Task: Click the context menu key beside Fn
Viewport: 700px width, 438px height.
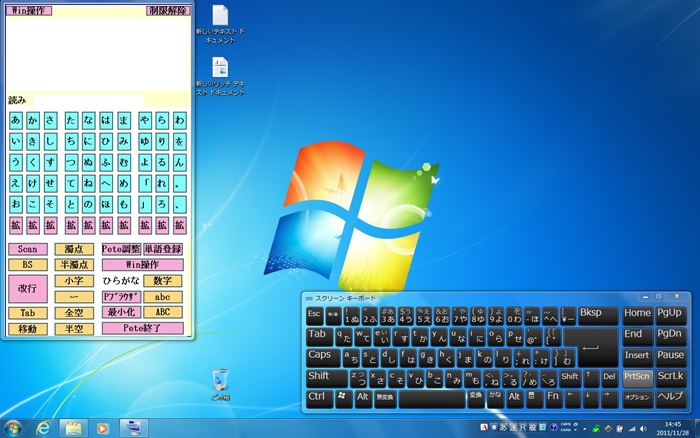Action: coord(534,398)
